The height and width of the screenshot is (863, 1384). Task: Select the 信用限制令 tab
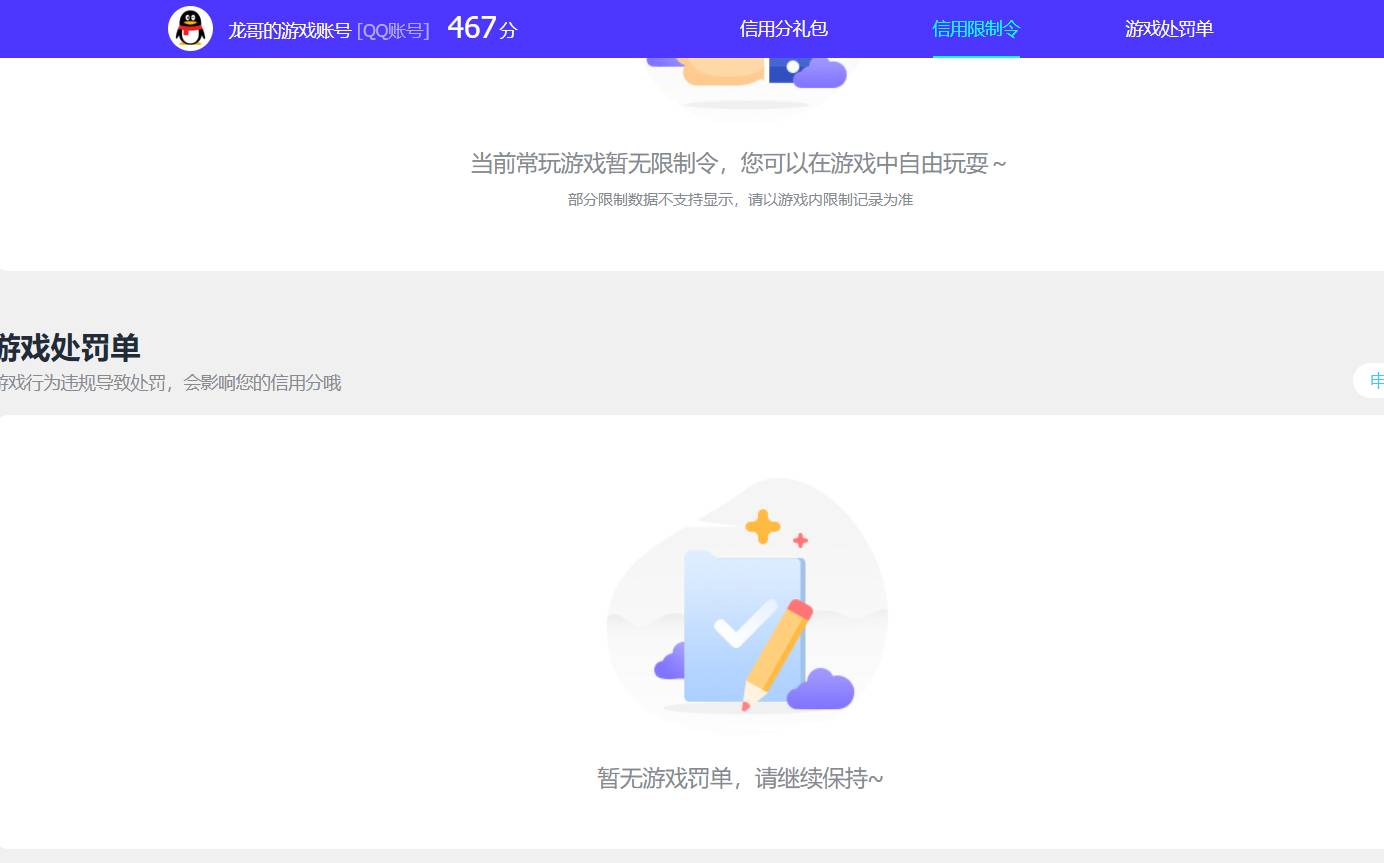(x=975, y=29)
